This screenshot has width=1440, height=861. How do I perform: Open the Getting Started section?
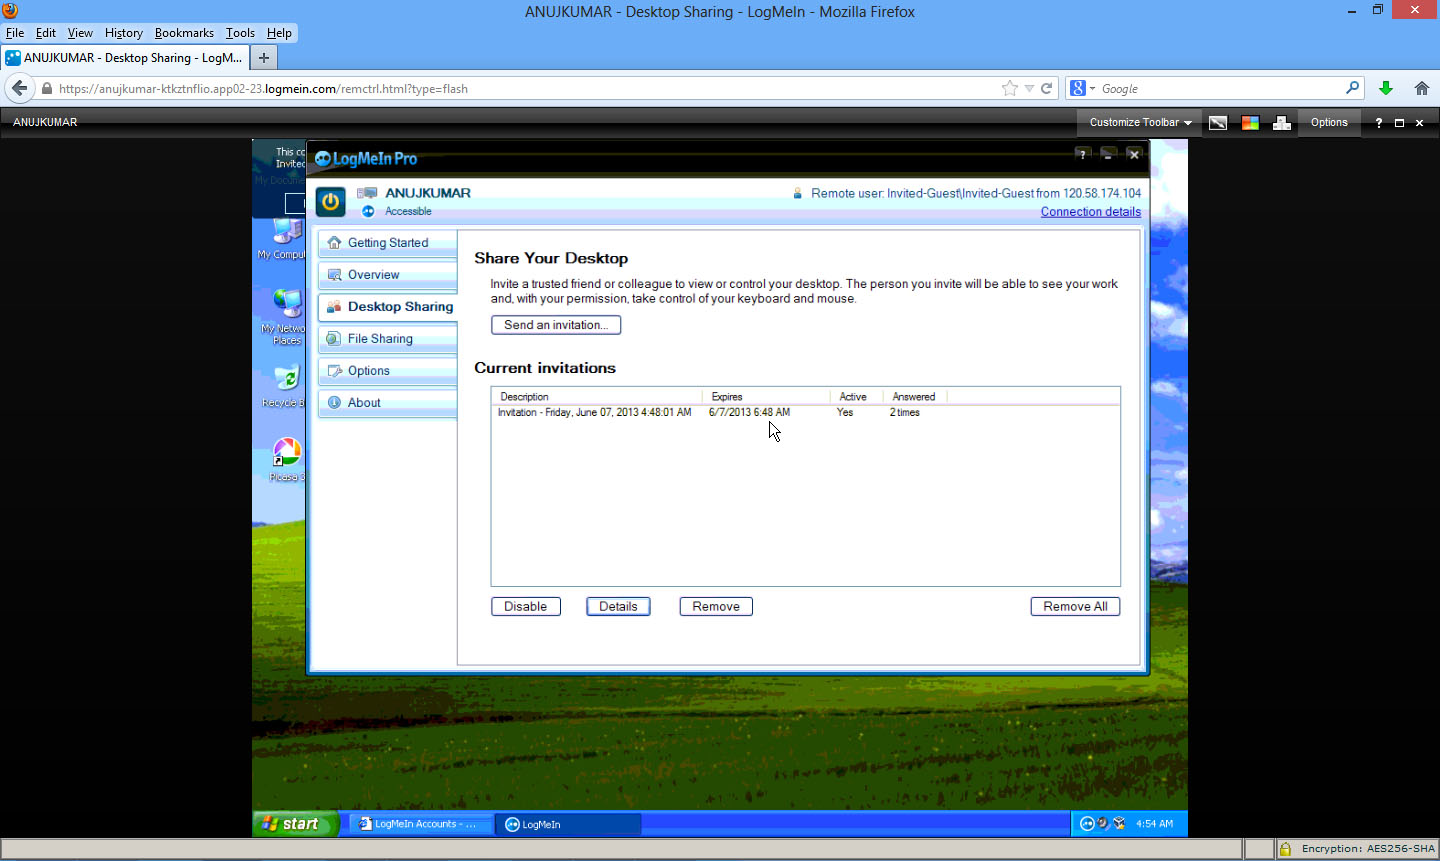click(387, 243)
